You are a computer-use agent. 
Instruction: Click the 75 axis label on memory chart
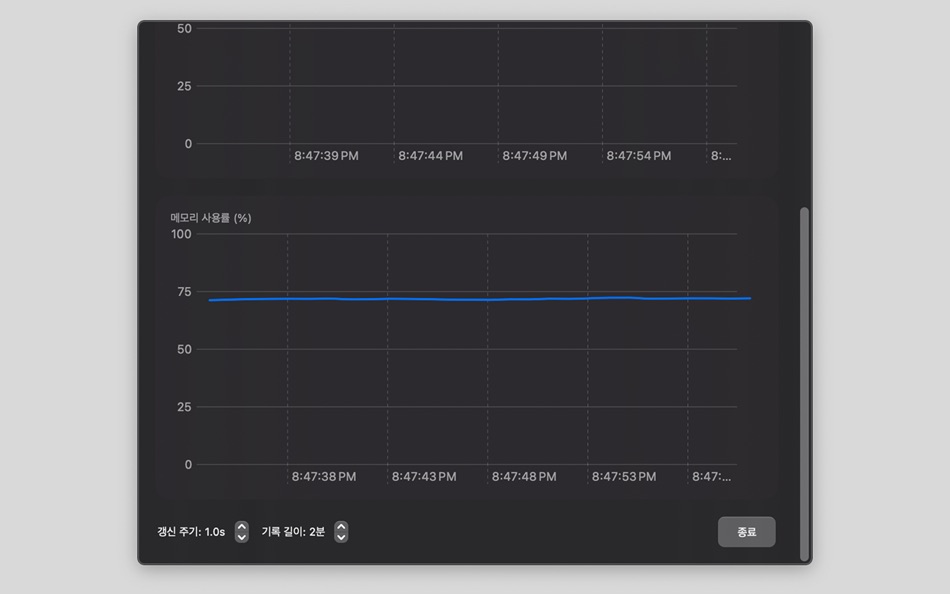183,291
